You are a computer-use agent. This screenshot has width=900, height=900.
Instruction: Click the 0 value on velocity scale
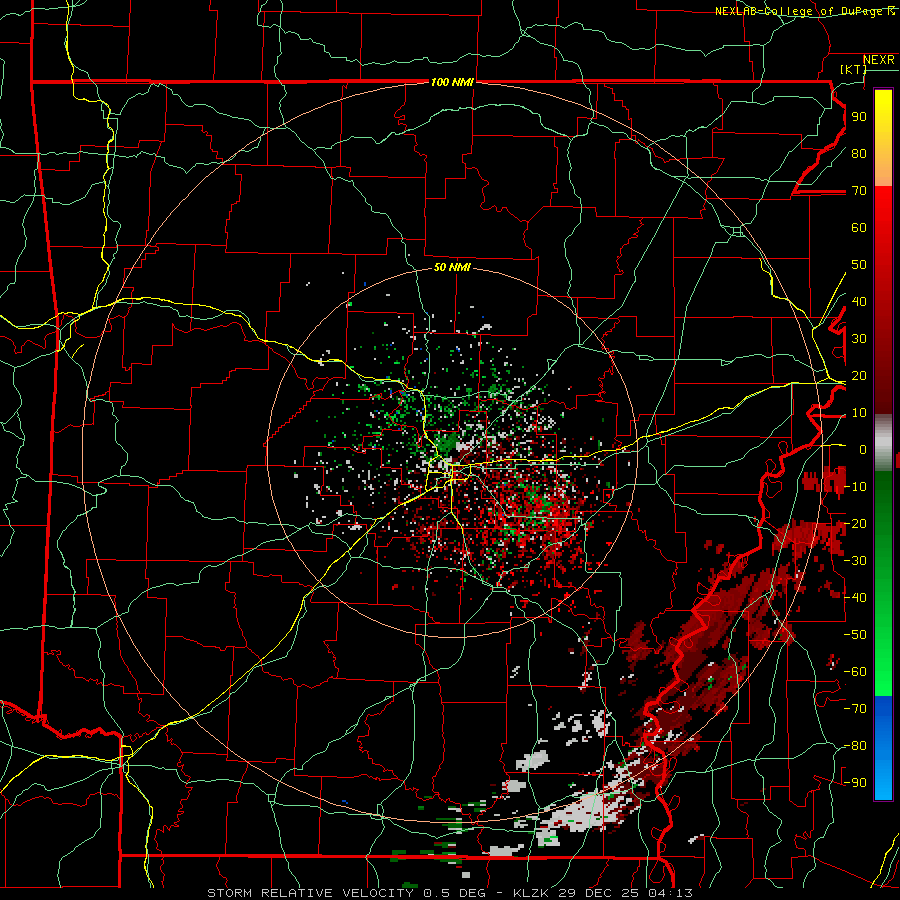click(x=863, y=449)
